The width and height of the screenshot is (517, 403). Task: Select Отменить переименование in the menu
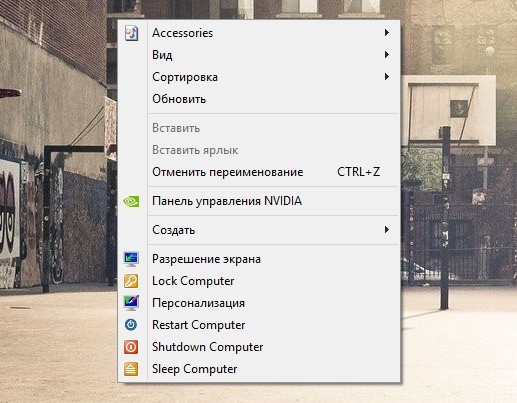pyautogui.click(x=259, y=172)
